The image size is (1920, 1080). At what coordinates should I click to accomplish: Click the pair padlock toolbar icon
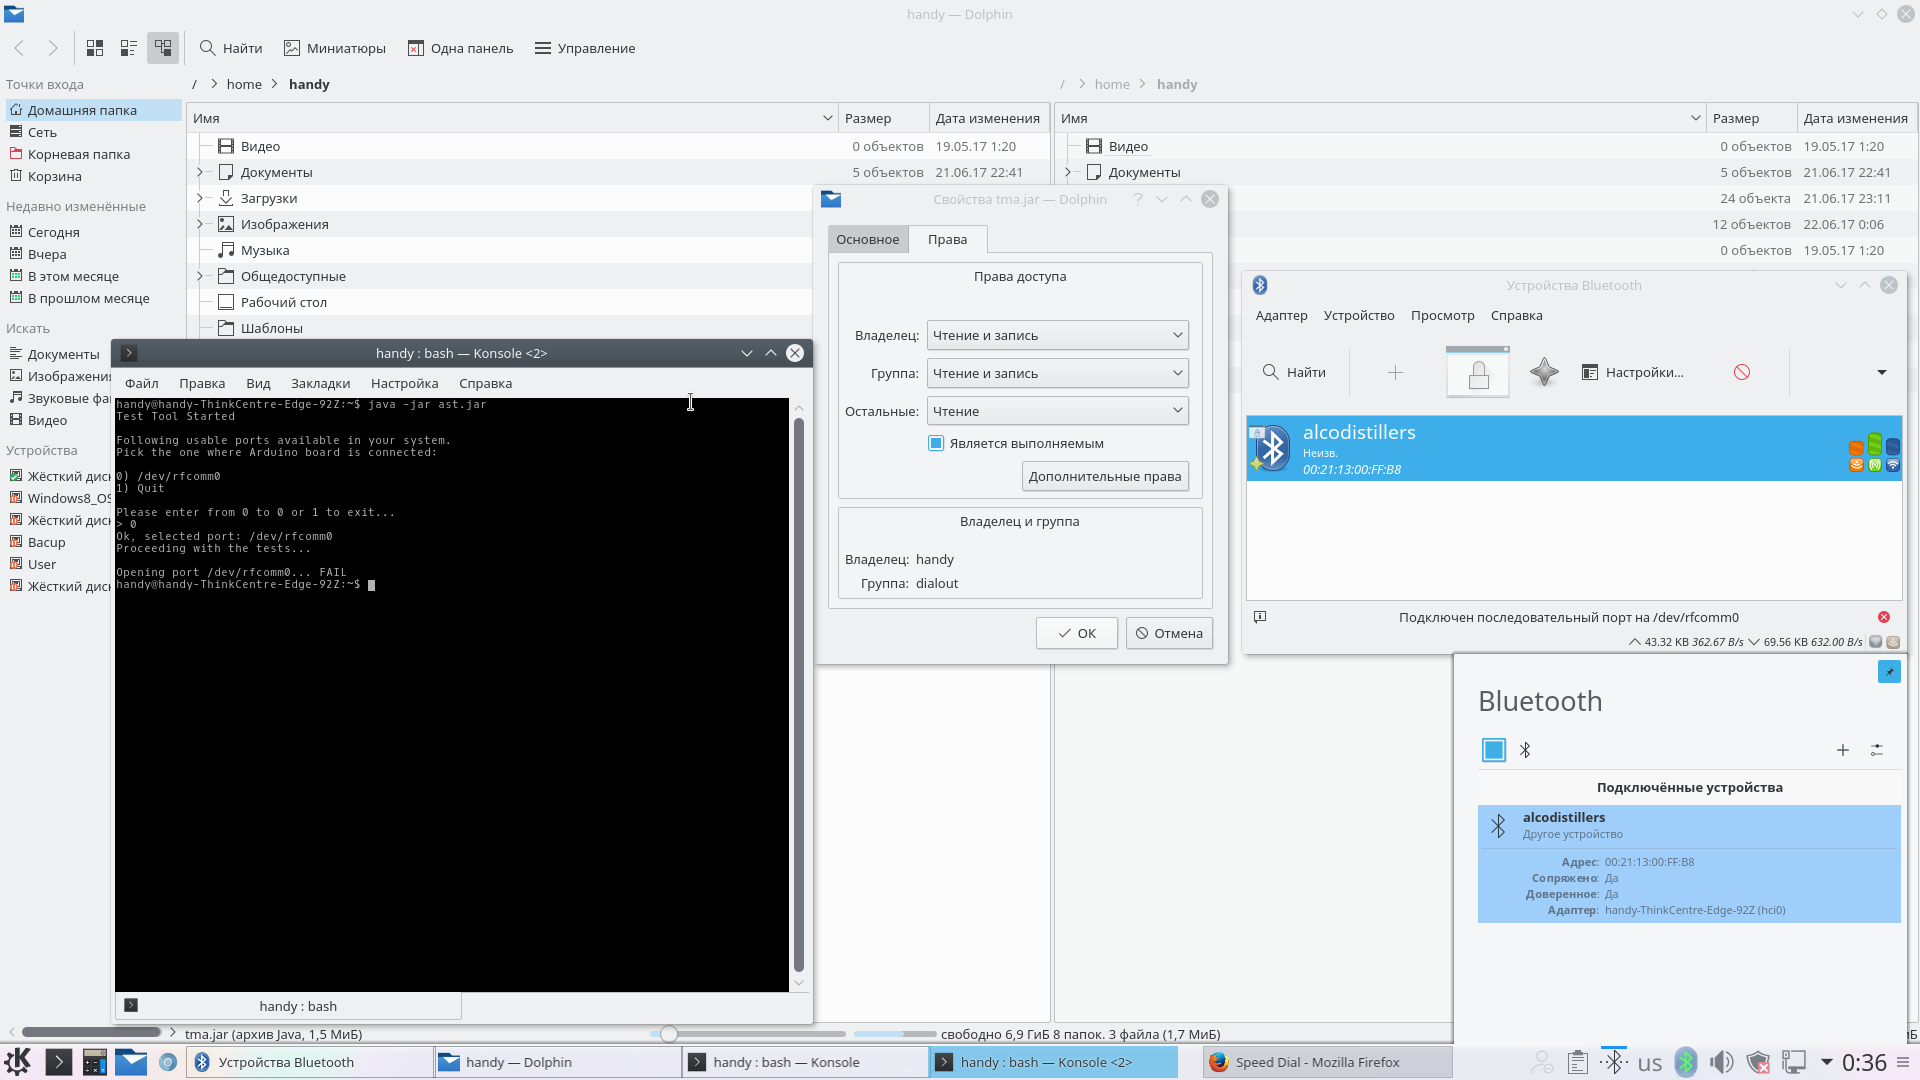pyautogui.click(x=1478, y=372)
